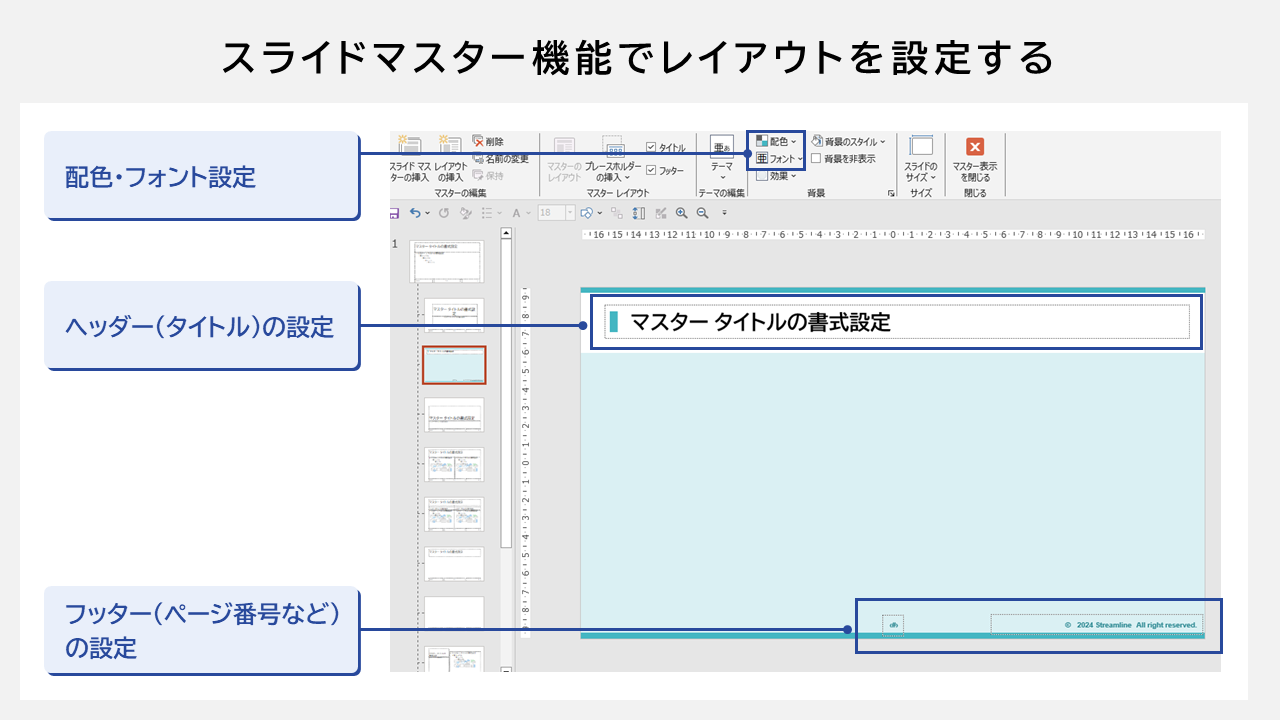
Task: Click the shapes icon in quick toolbar
Action: pyautogui.click(x=587, y=213)
